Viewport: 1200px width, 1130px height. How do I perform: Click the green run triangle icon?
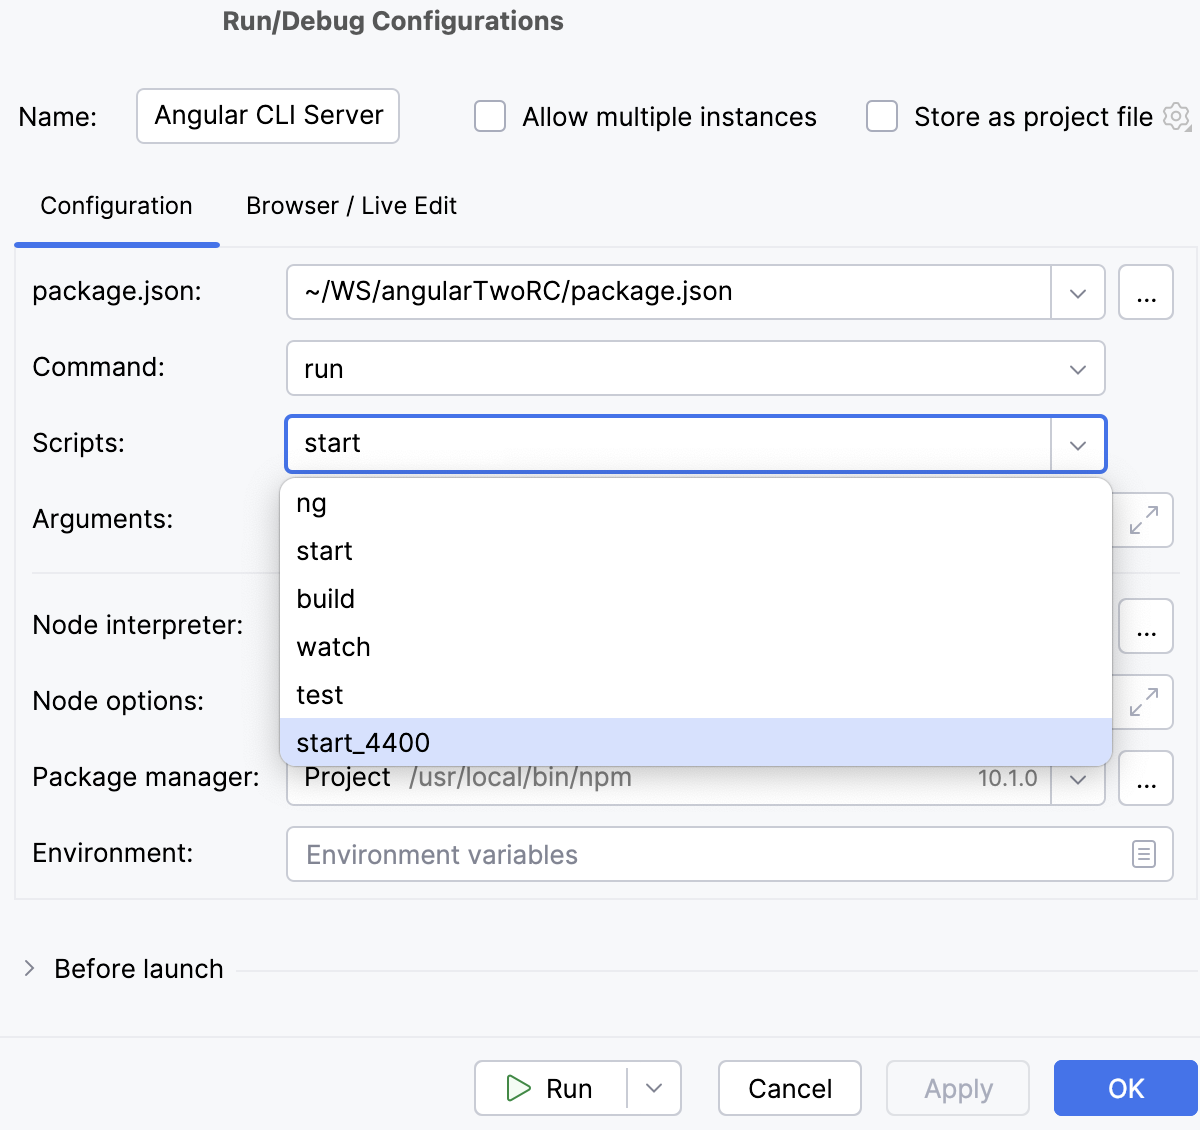521,1088
